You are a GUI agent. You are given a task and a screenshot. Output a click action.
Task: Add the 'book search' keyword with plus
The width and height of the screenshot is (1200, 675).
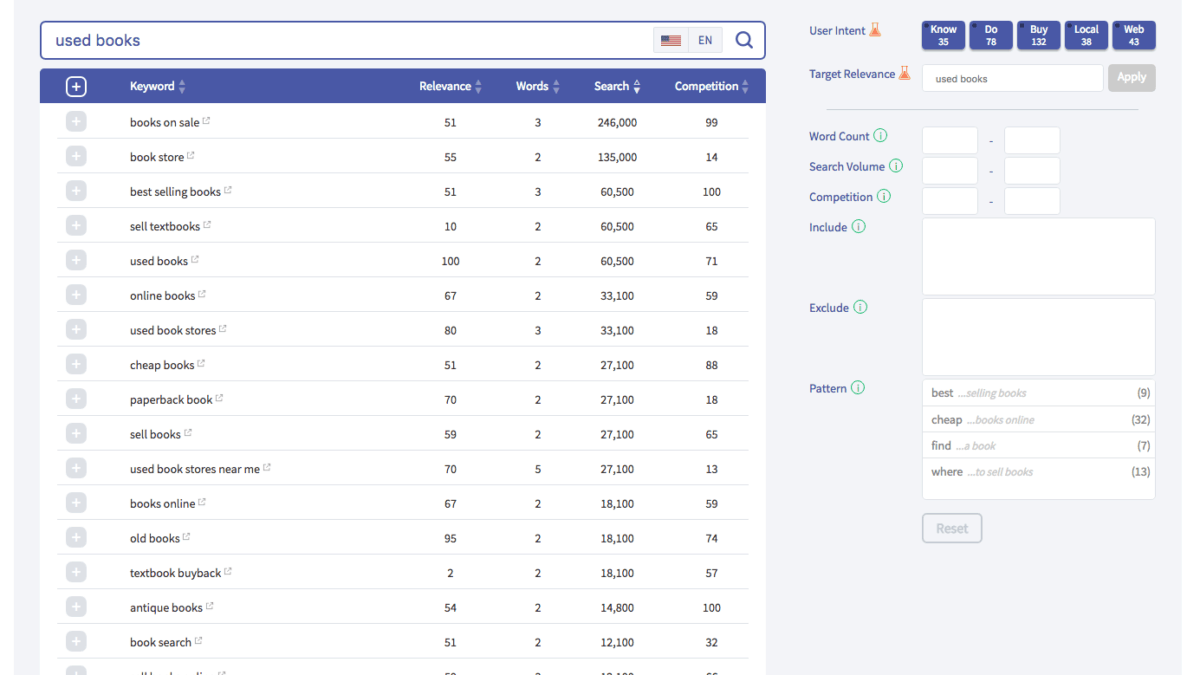pyautogui.click(x=76, y=641)
